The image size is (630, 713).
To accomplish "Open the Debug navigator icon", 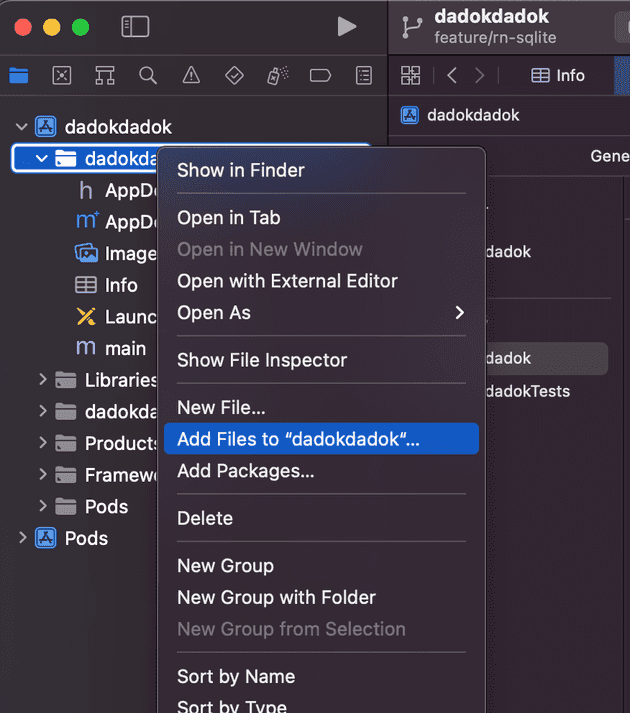I will point(277,76).
